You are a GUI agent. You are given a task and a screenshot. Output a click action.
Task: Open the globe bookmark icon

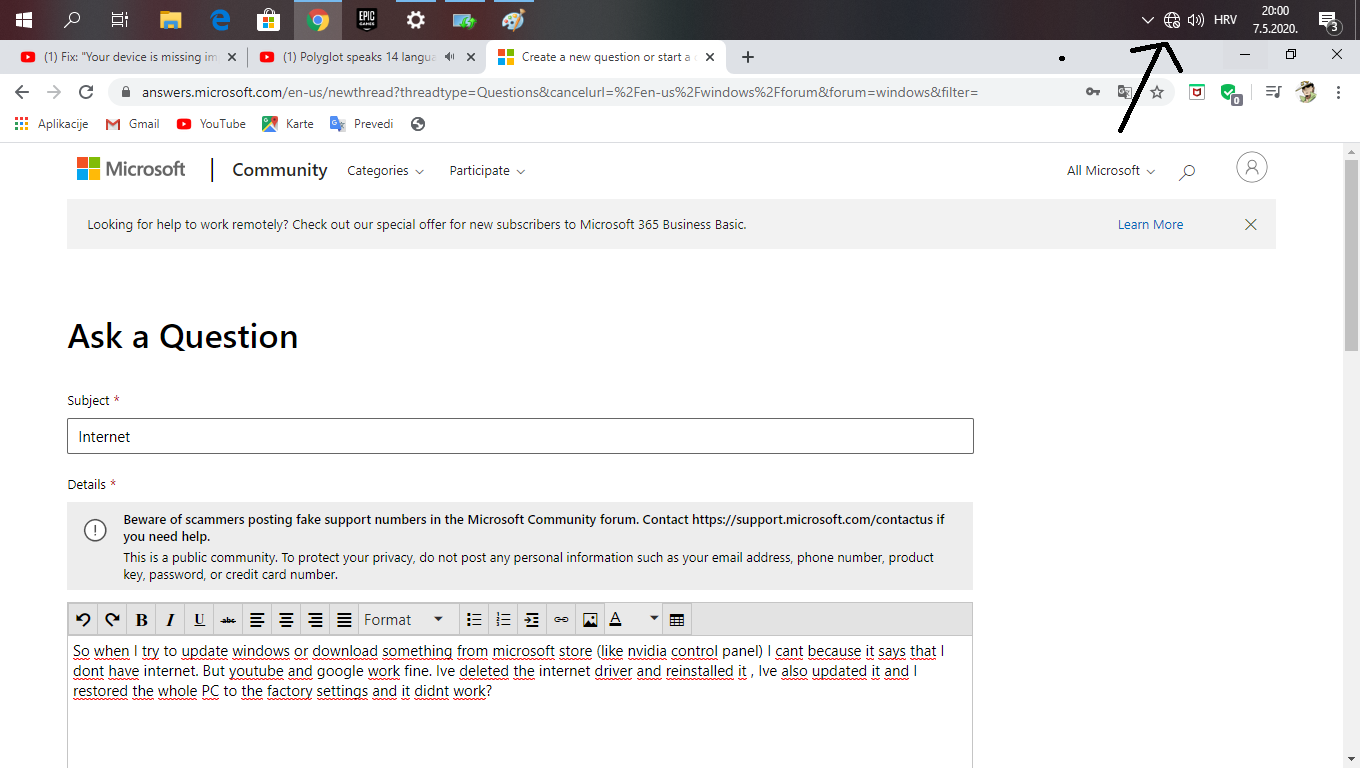click(x=418, y=124)
